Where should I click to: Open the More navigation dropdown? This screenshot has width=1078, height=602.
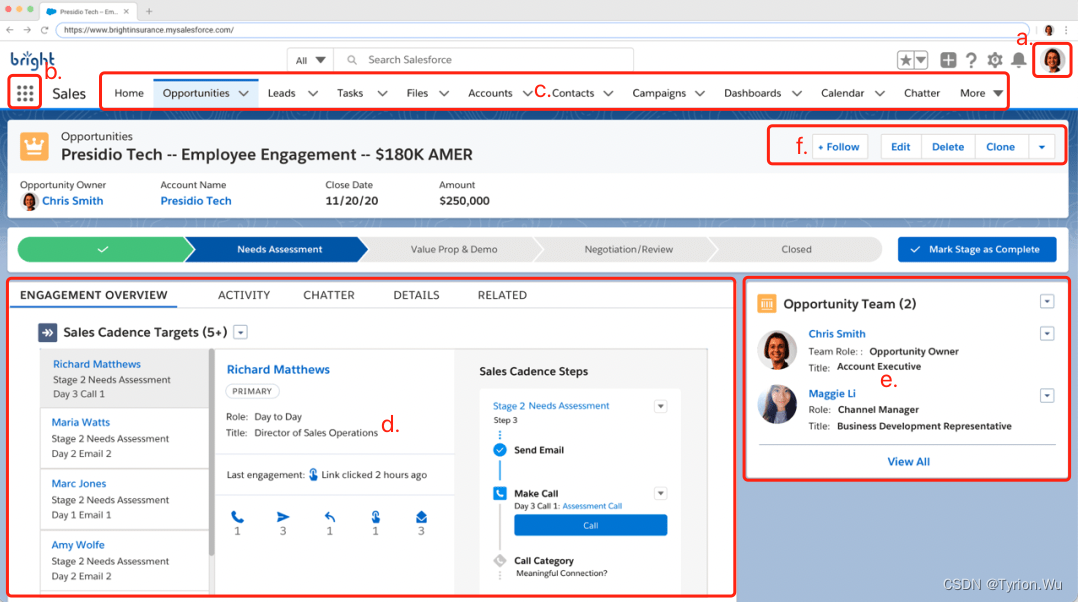pos(981,93)
